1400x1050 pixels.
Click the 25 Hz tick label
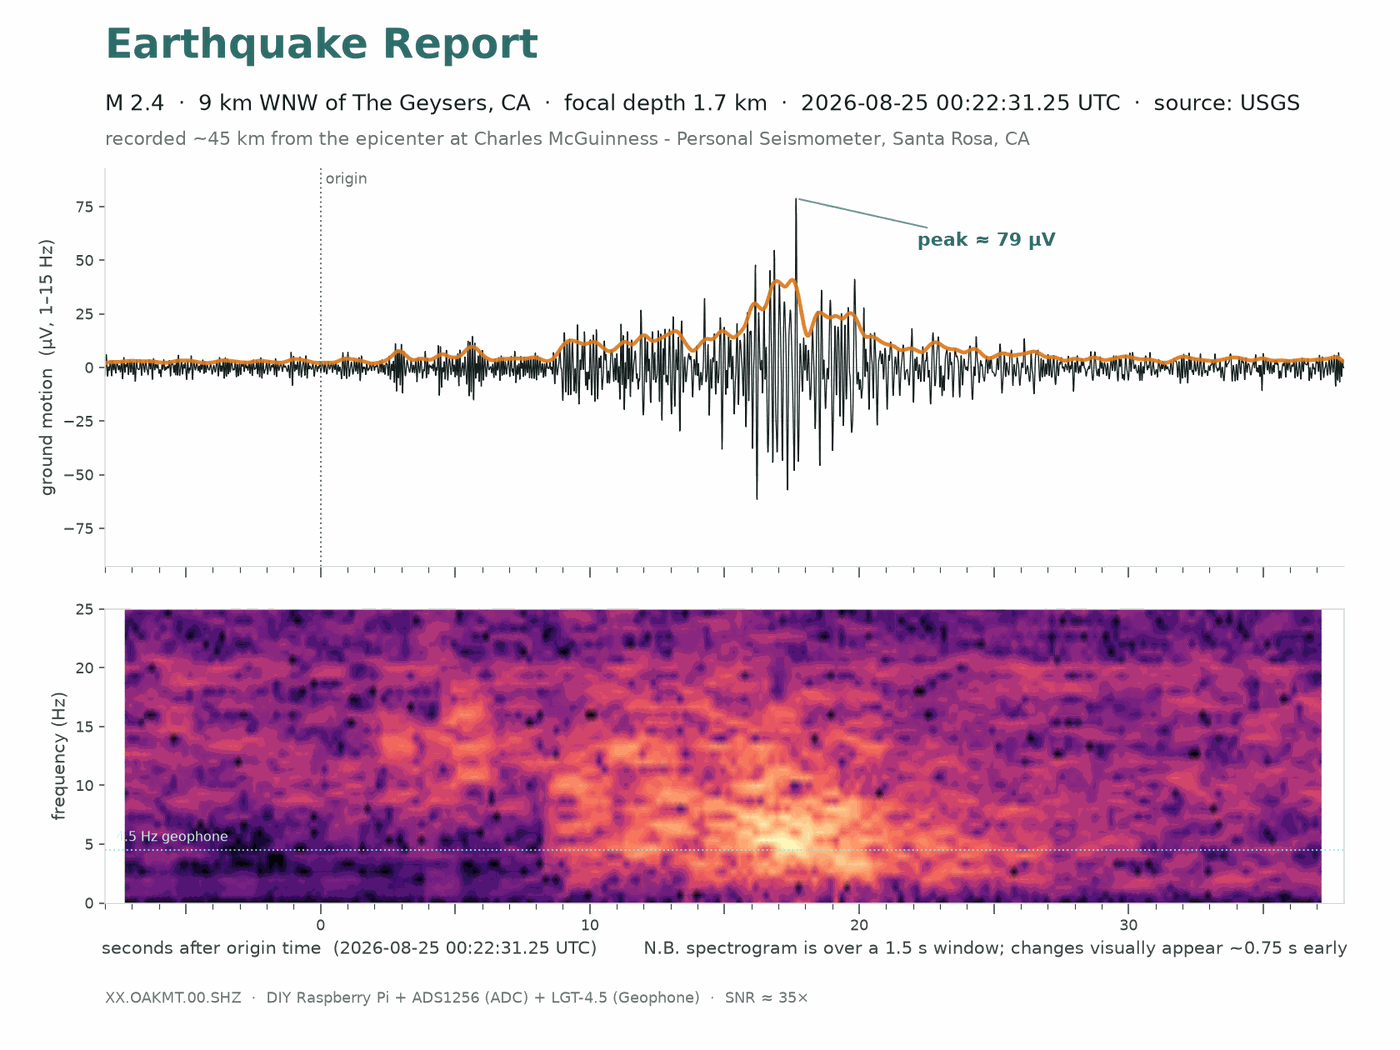pyautogui.click(x=83, y=609)
